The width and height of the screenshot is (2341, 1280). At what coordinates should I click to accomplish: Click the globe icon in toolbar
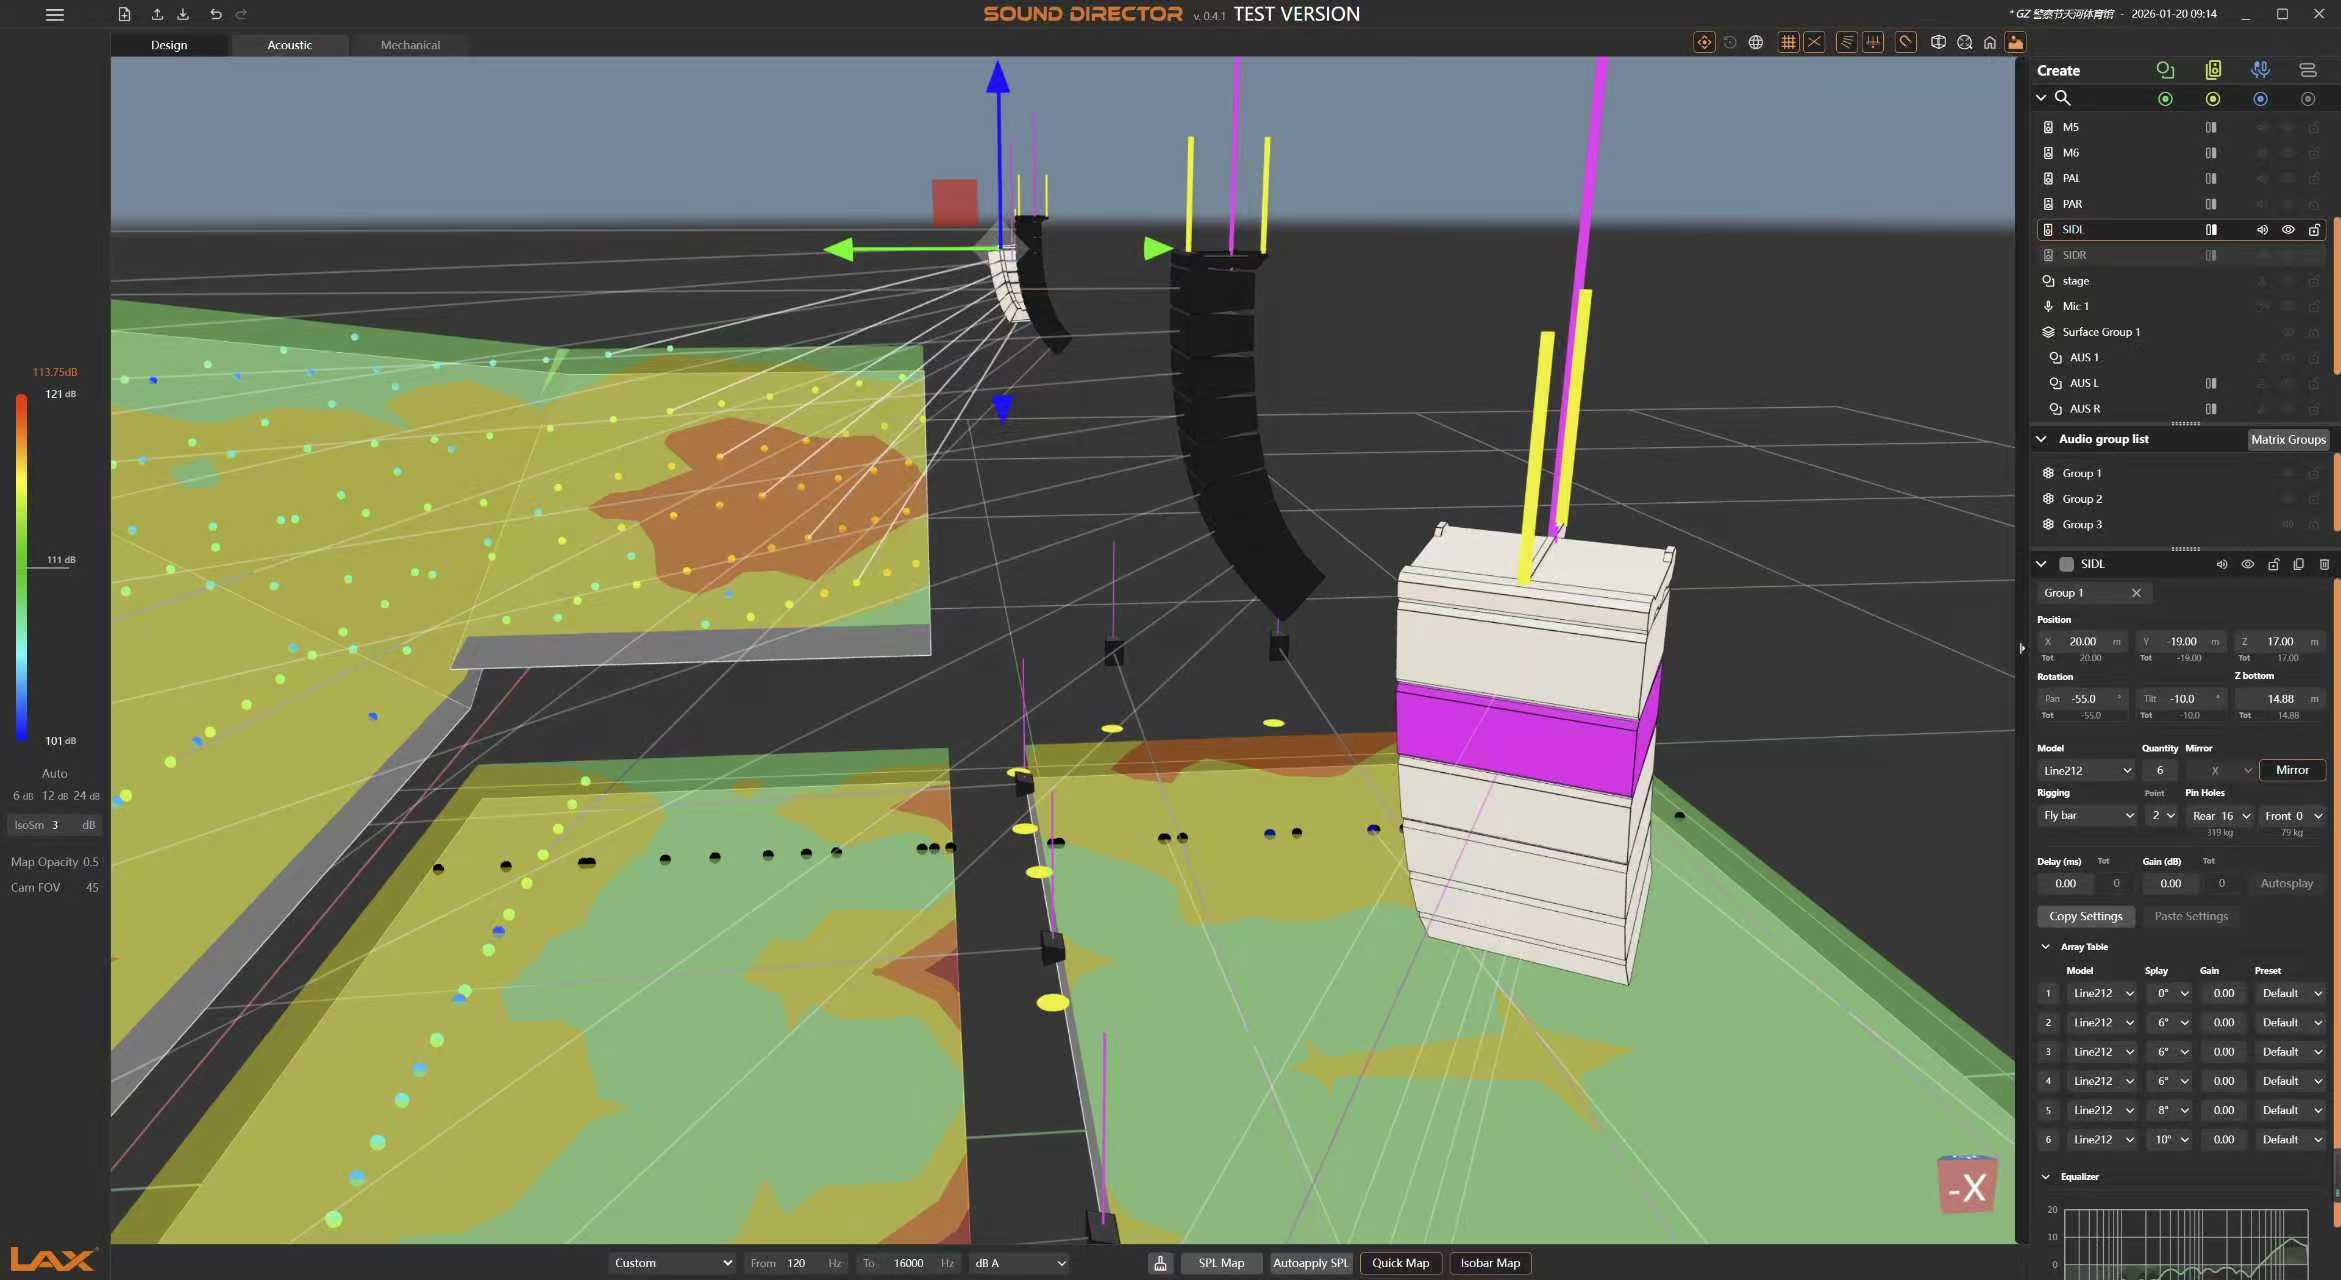coord(1756,42)
